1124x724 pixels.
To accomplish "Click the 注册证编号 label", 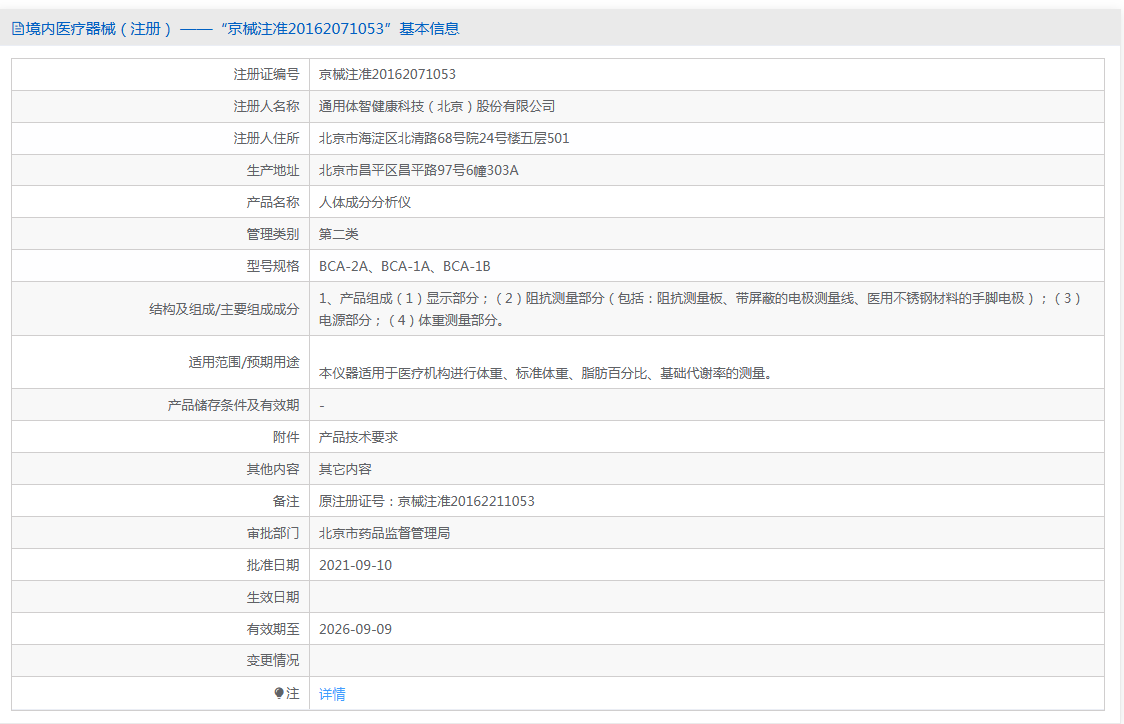I will point(266,75).
